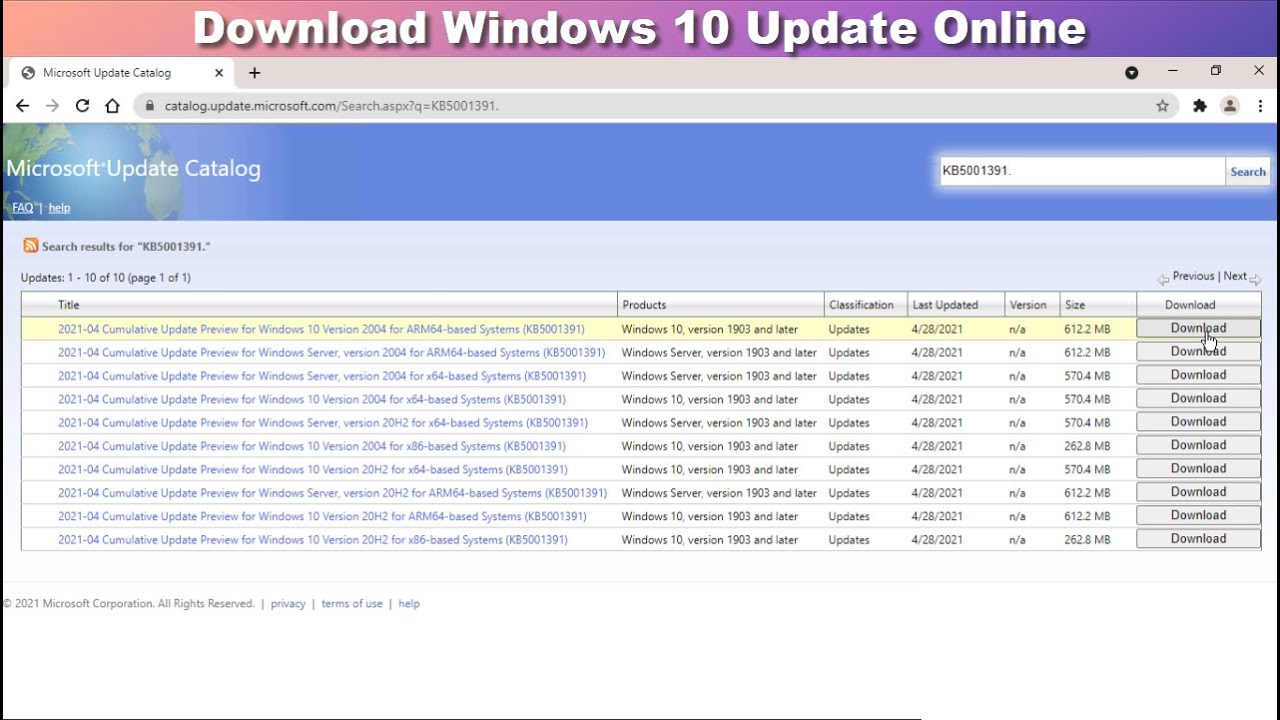Screen dimensions: 1280x720
Task: Click the RSS feed icon
Action: coord(31,246)
